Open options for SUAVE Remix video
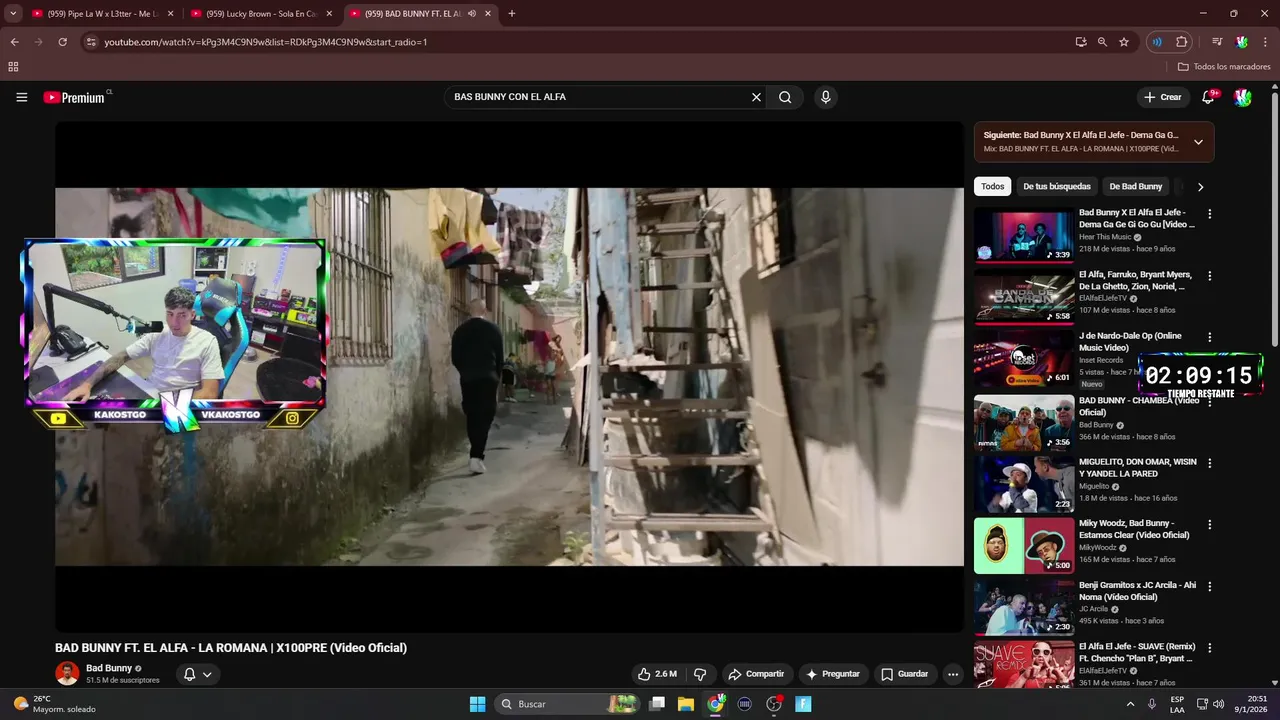This screenshot has height=720, width=1280. point(1209,648)
